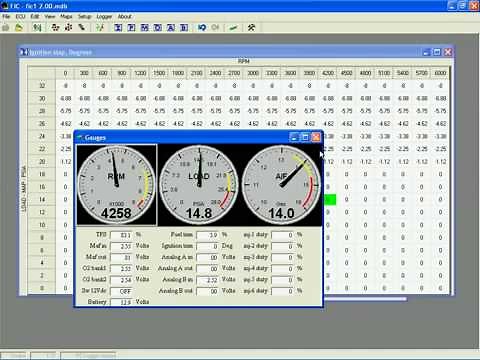The image size is (480, 360).
Task: Click the blue undo arrow icon
Action: coord(202,28)
